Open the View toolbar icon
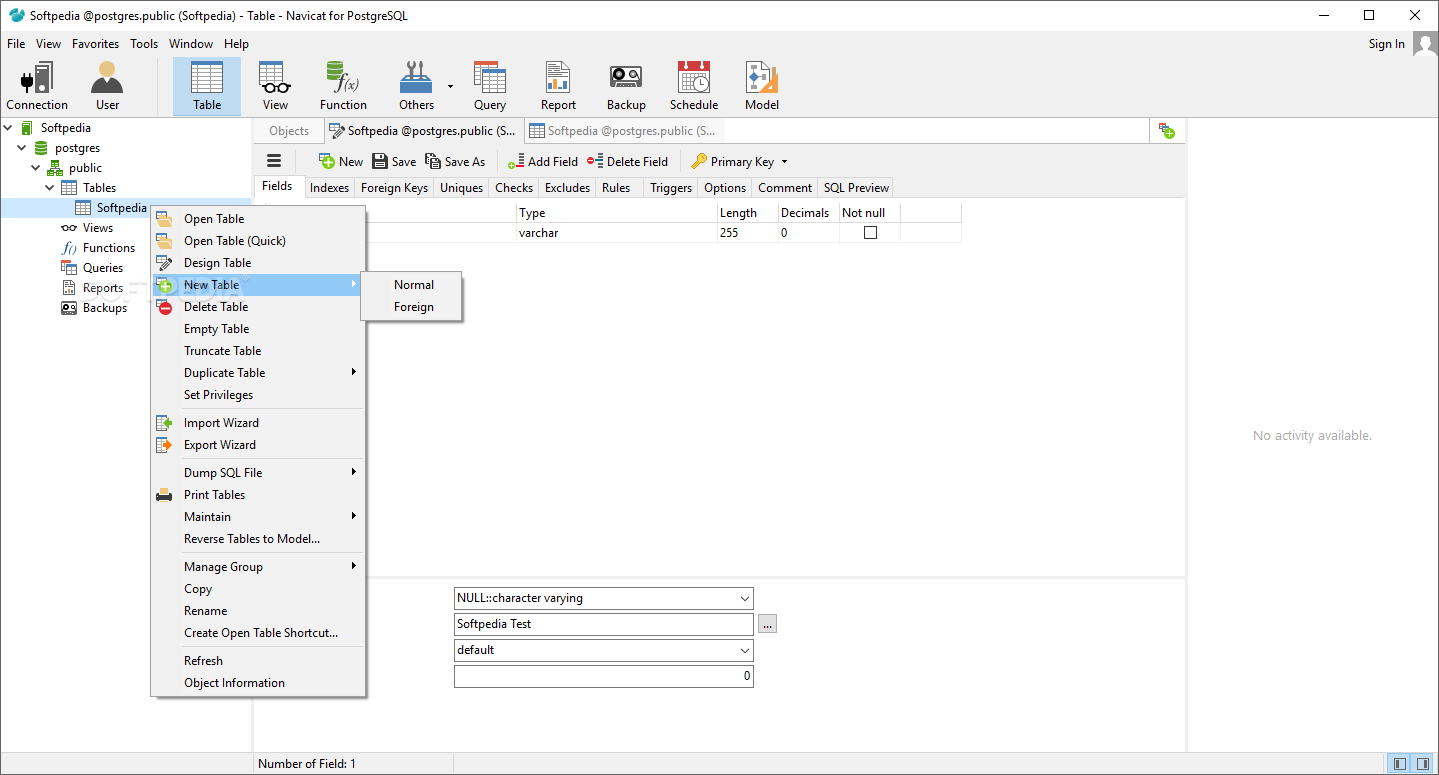1439x775 pixels. [x=275, y=86]
